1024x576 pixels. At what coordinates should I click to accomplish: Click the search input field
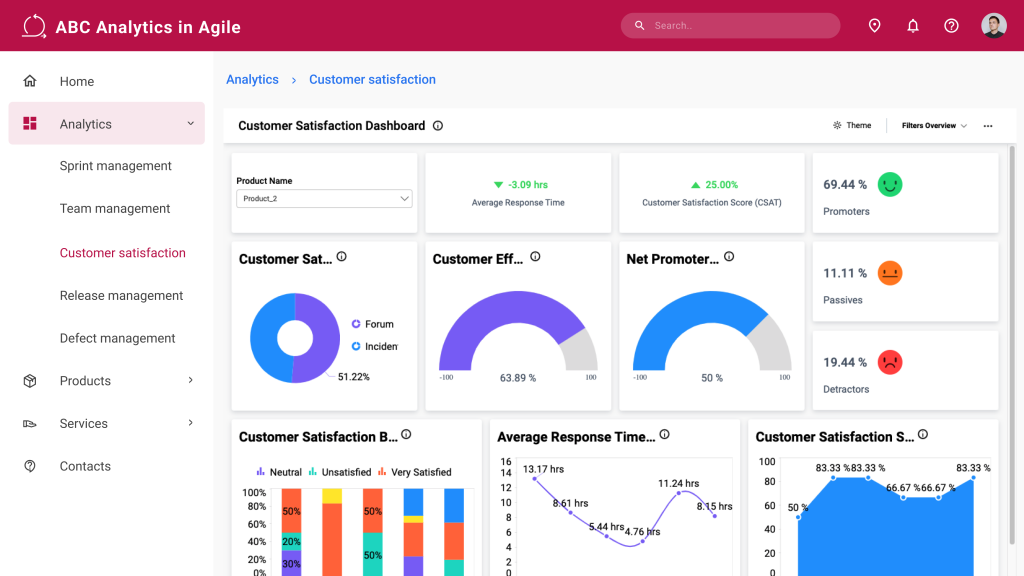tap(730, 25)
